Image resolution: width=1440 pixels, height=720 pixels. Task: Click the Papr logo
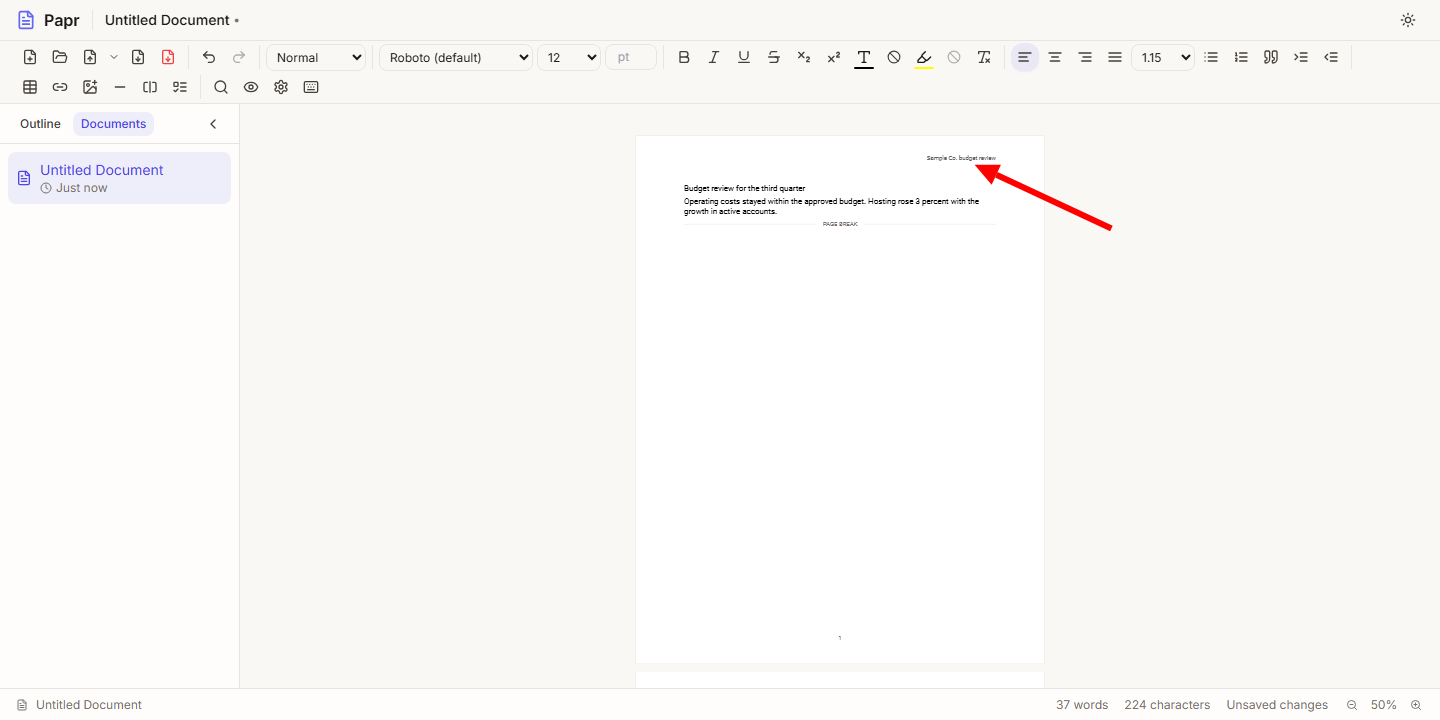tap(48, 20)
